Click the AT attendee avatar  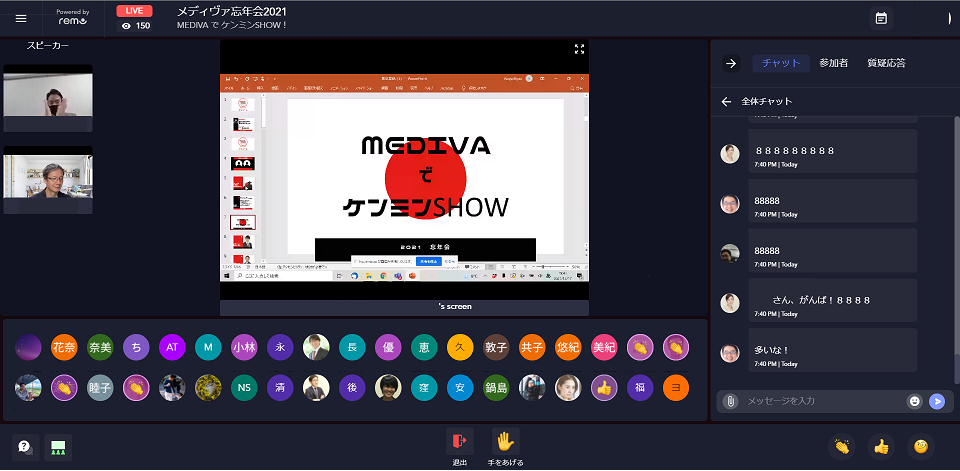click(172, 347)
